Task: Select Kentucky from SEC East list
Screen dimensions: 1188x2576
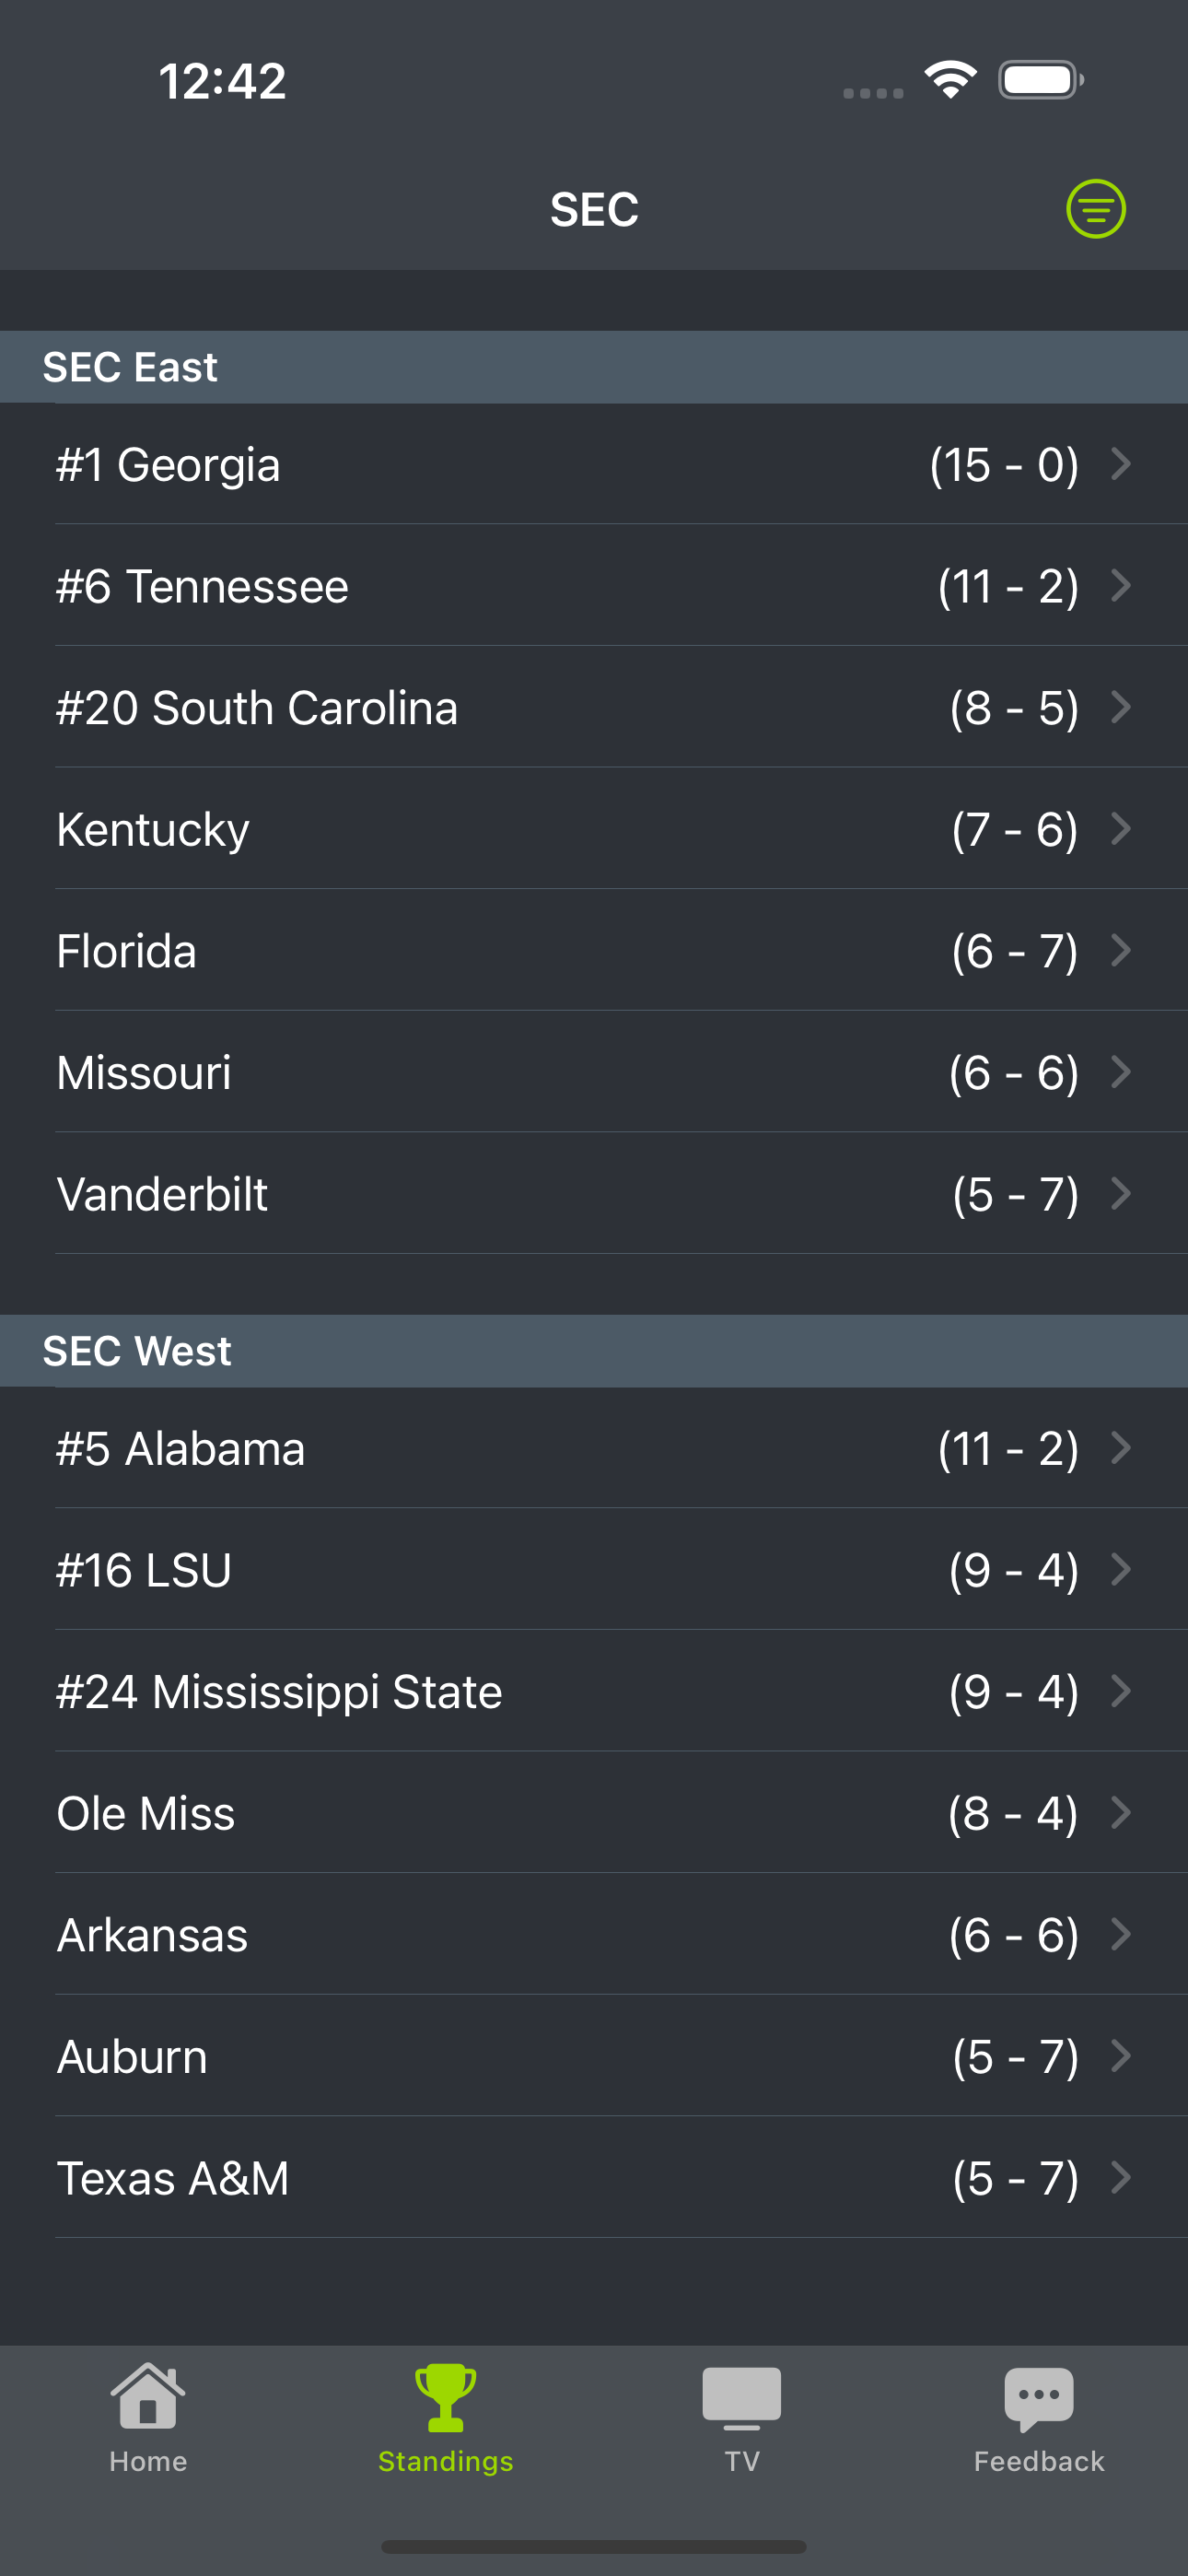Action: 594,829
